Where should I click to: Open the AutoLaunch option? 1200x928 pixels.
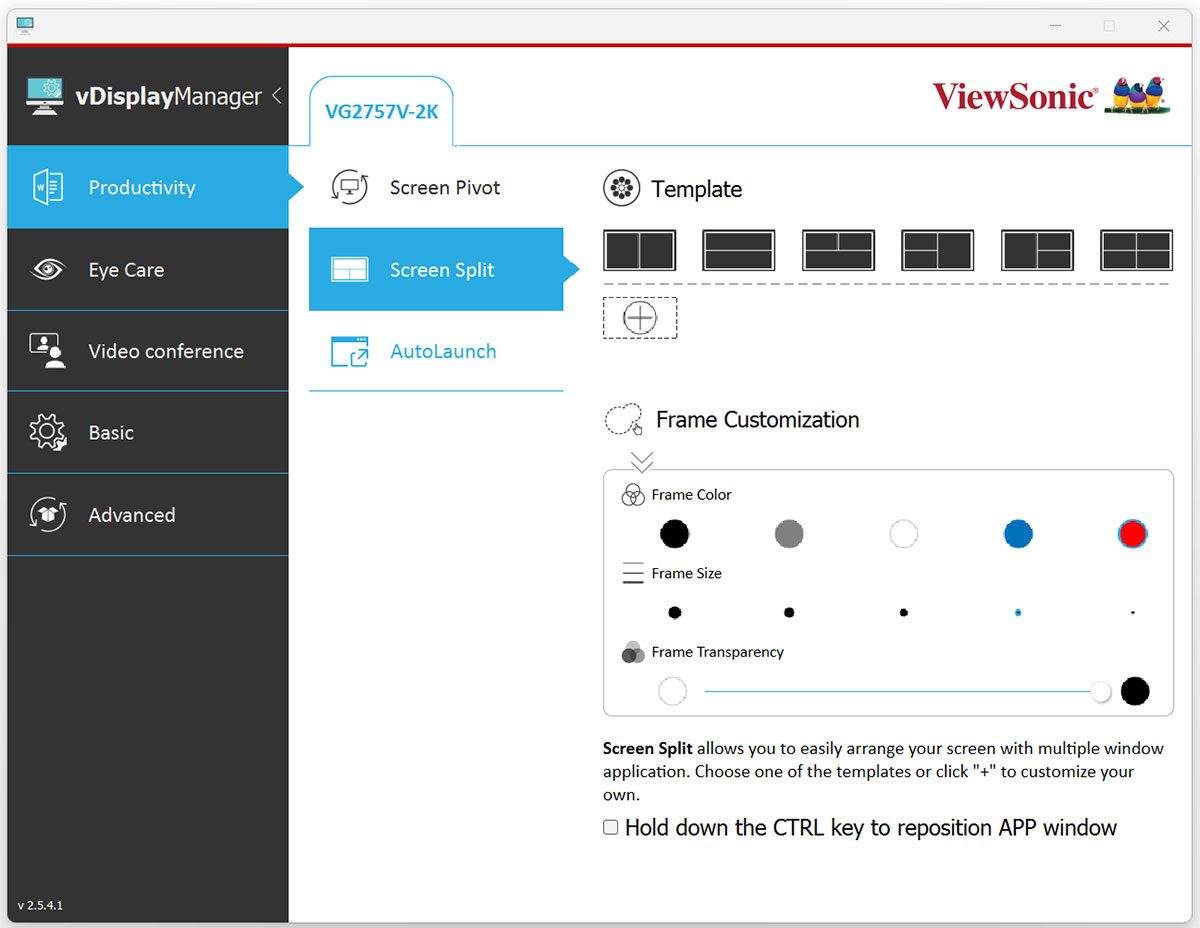coord(436,351)
